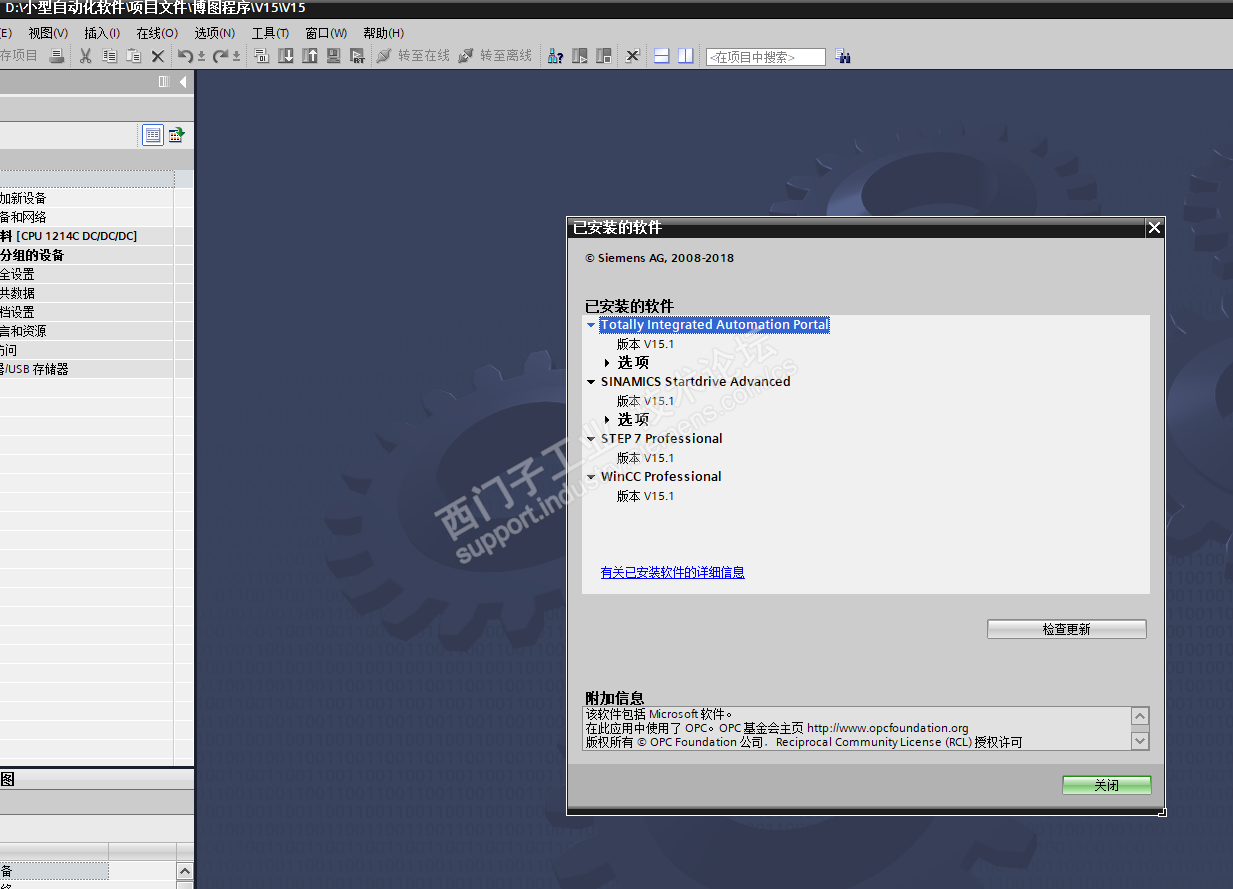Viewport: 1233px width, 889px height.
Task: Click 版本 V15.1 under STEP 7 Professional
Action: pyautogui.click(x=645, y=458)
